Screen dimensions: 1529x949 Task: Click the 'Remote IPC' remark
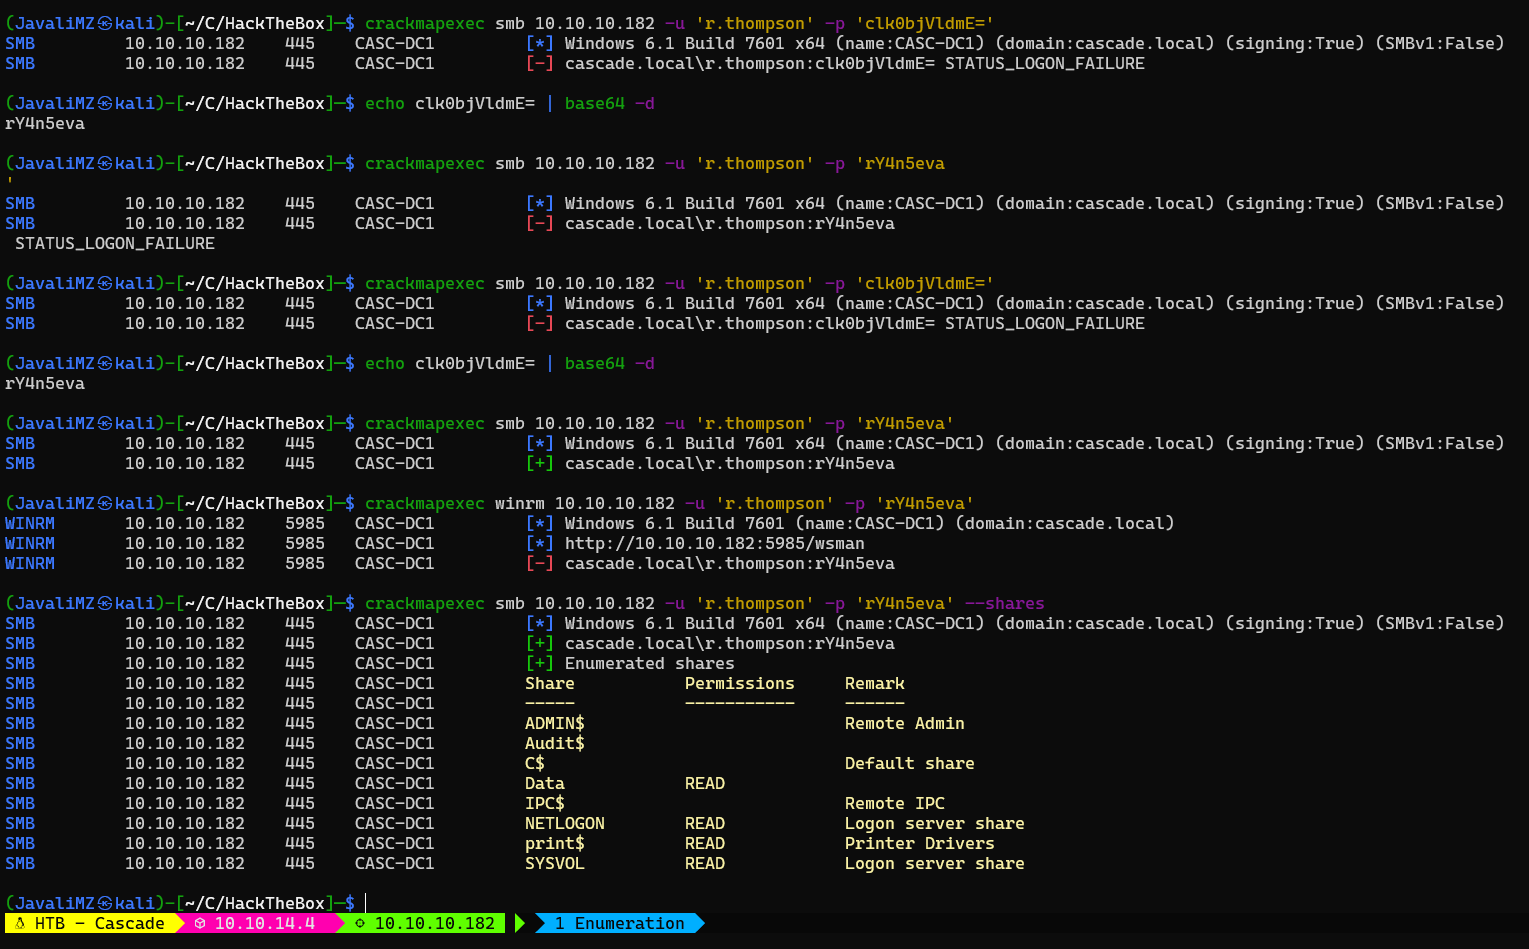coord(895,803)
